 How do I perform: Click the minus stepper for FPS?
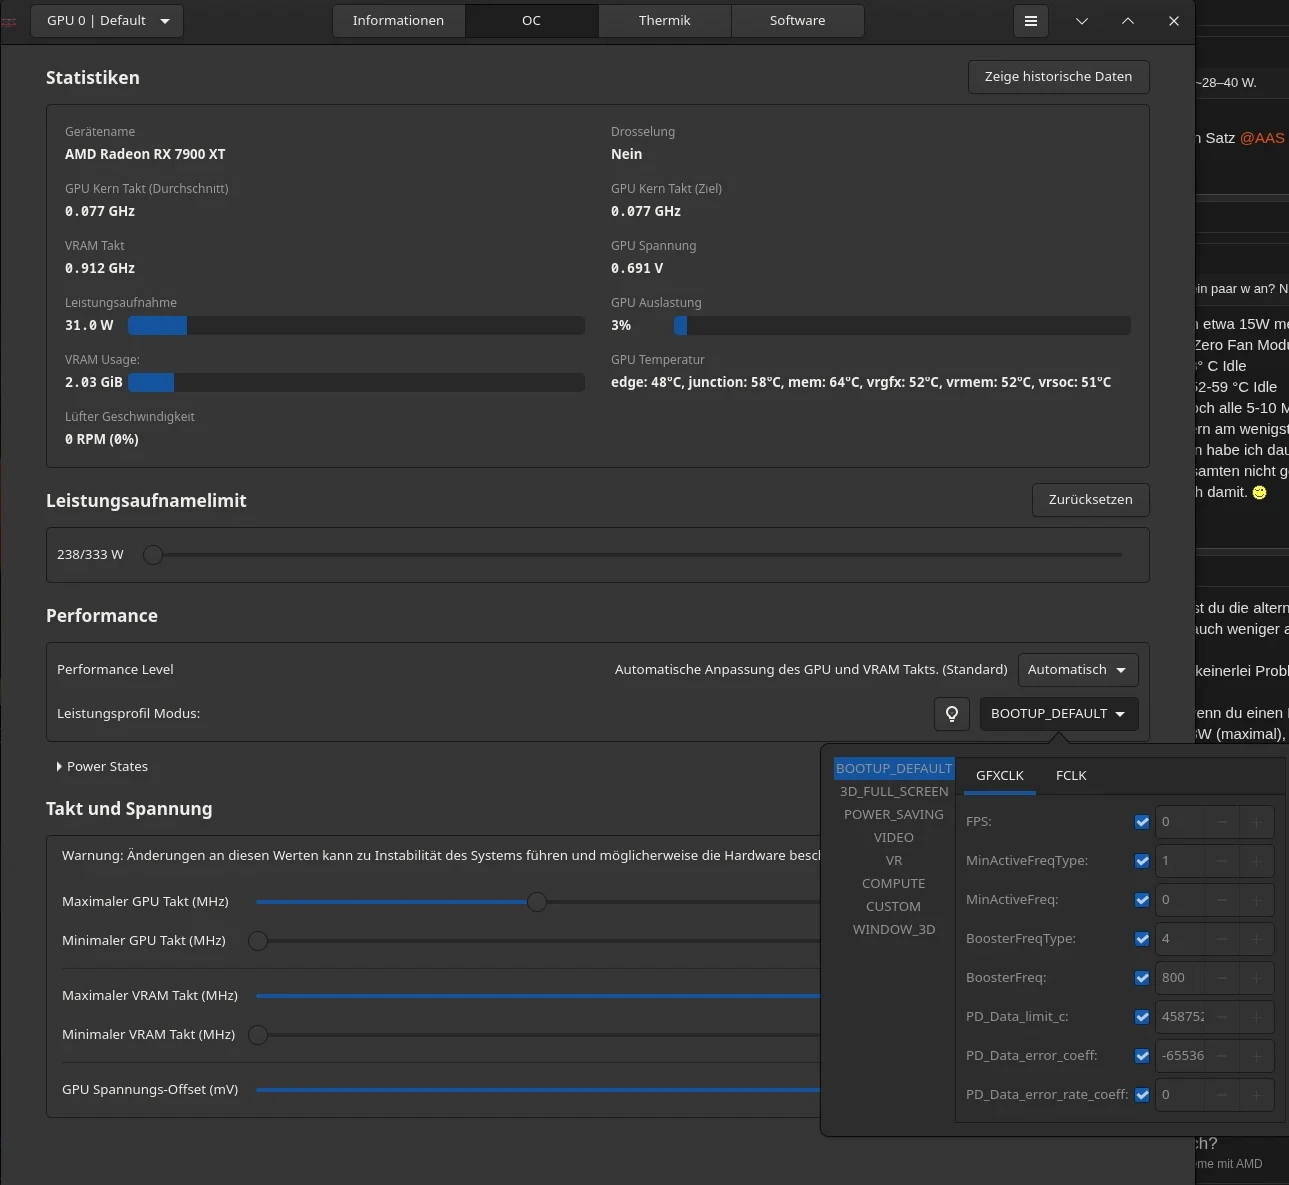click(x=1222, y=822)
